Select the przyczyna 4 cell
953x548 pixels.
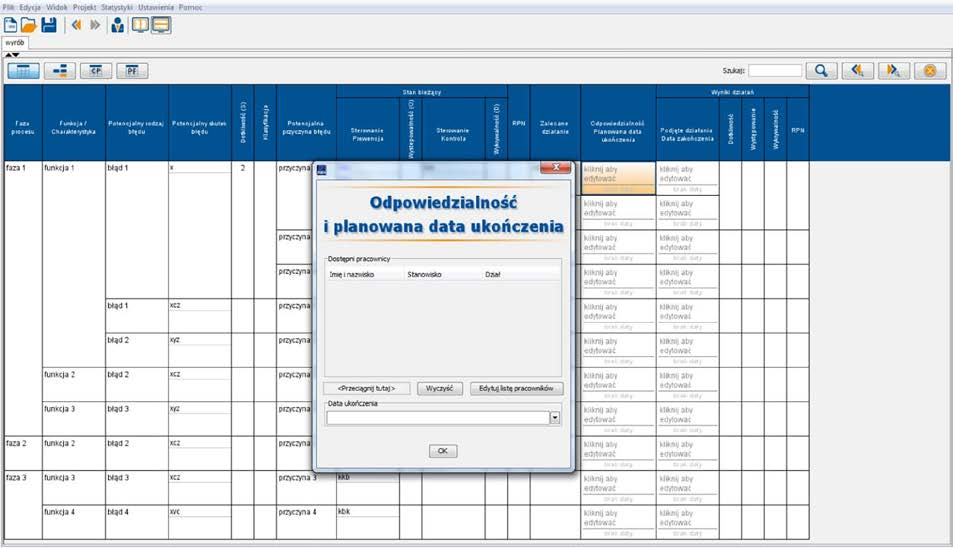pyautogui.click(x=306, y=522)
